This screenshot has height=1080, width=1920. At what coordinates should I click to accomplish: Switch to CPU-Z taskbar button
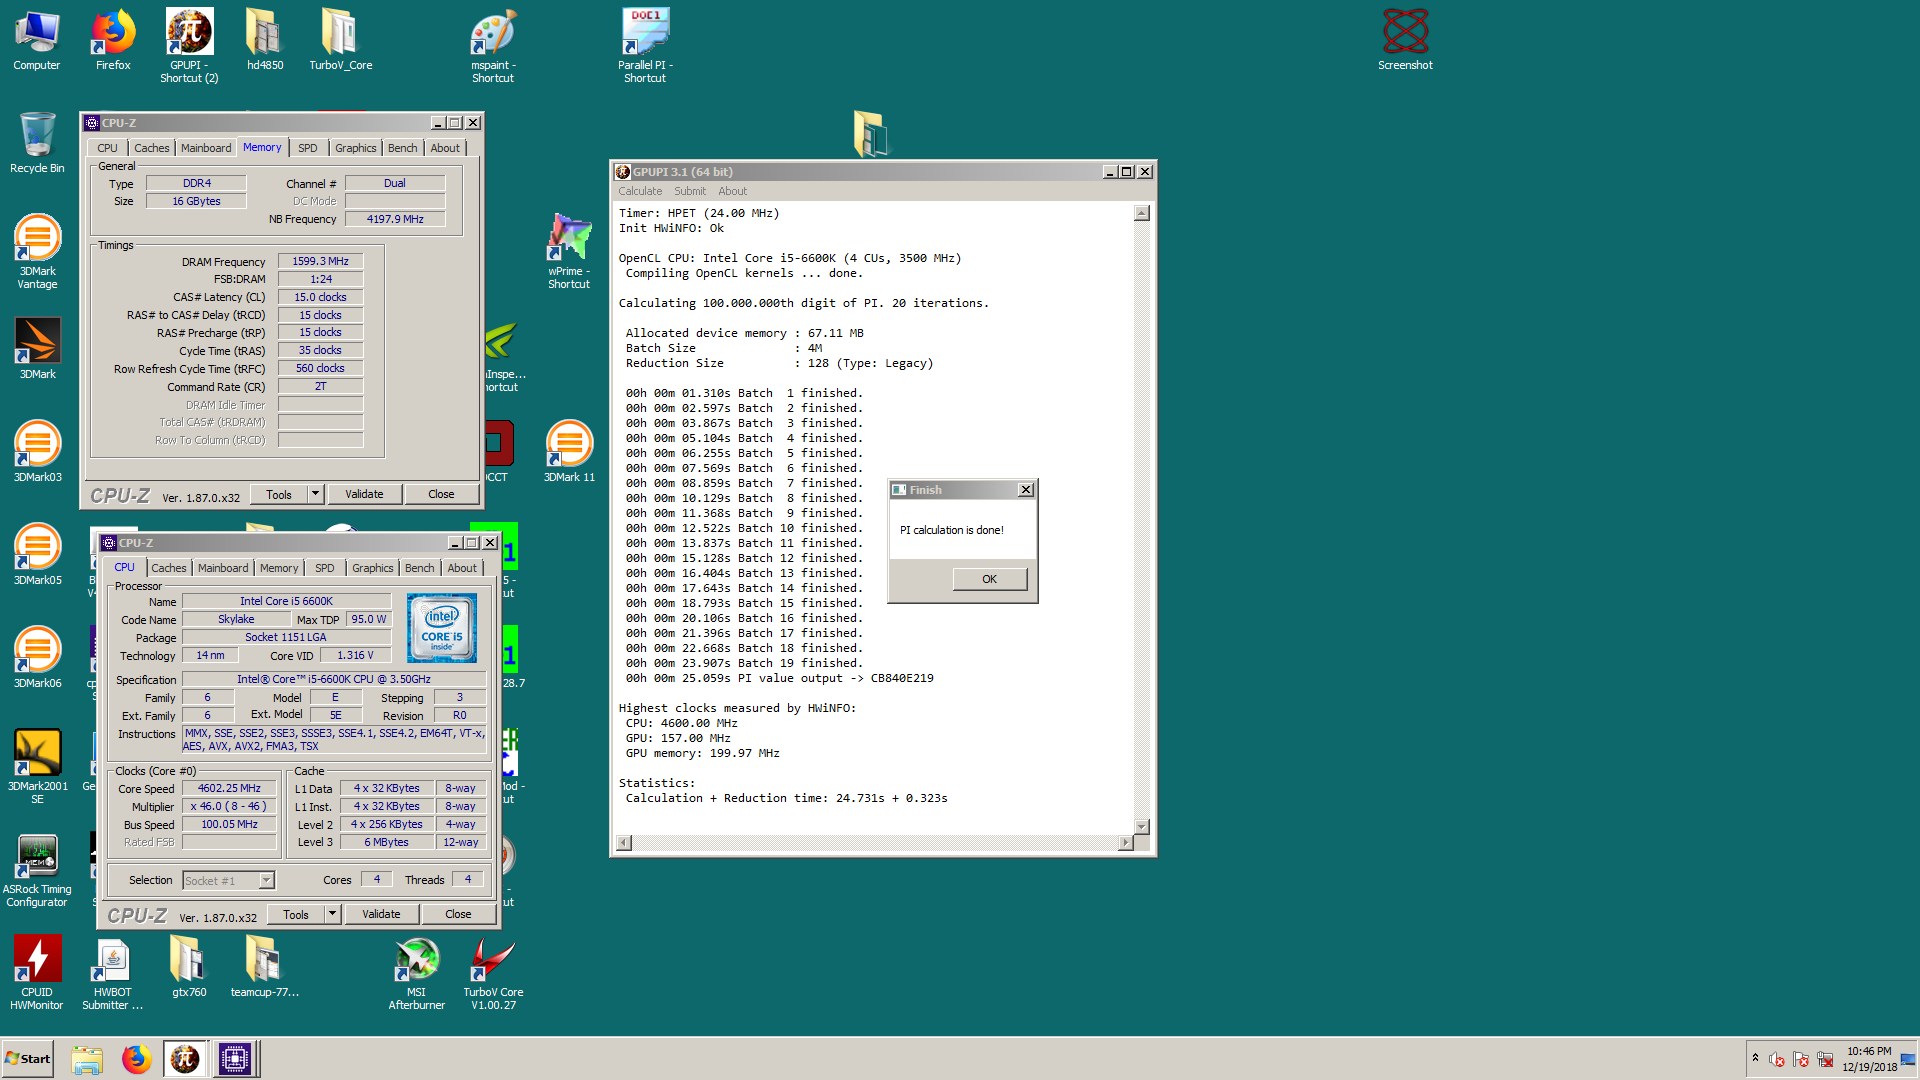click(x=235, y=1059)
